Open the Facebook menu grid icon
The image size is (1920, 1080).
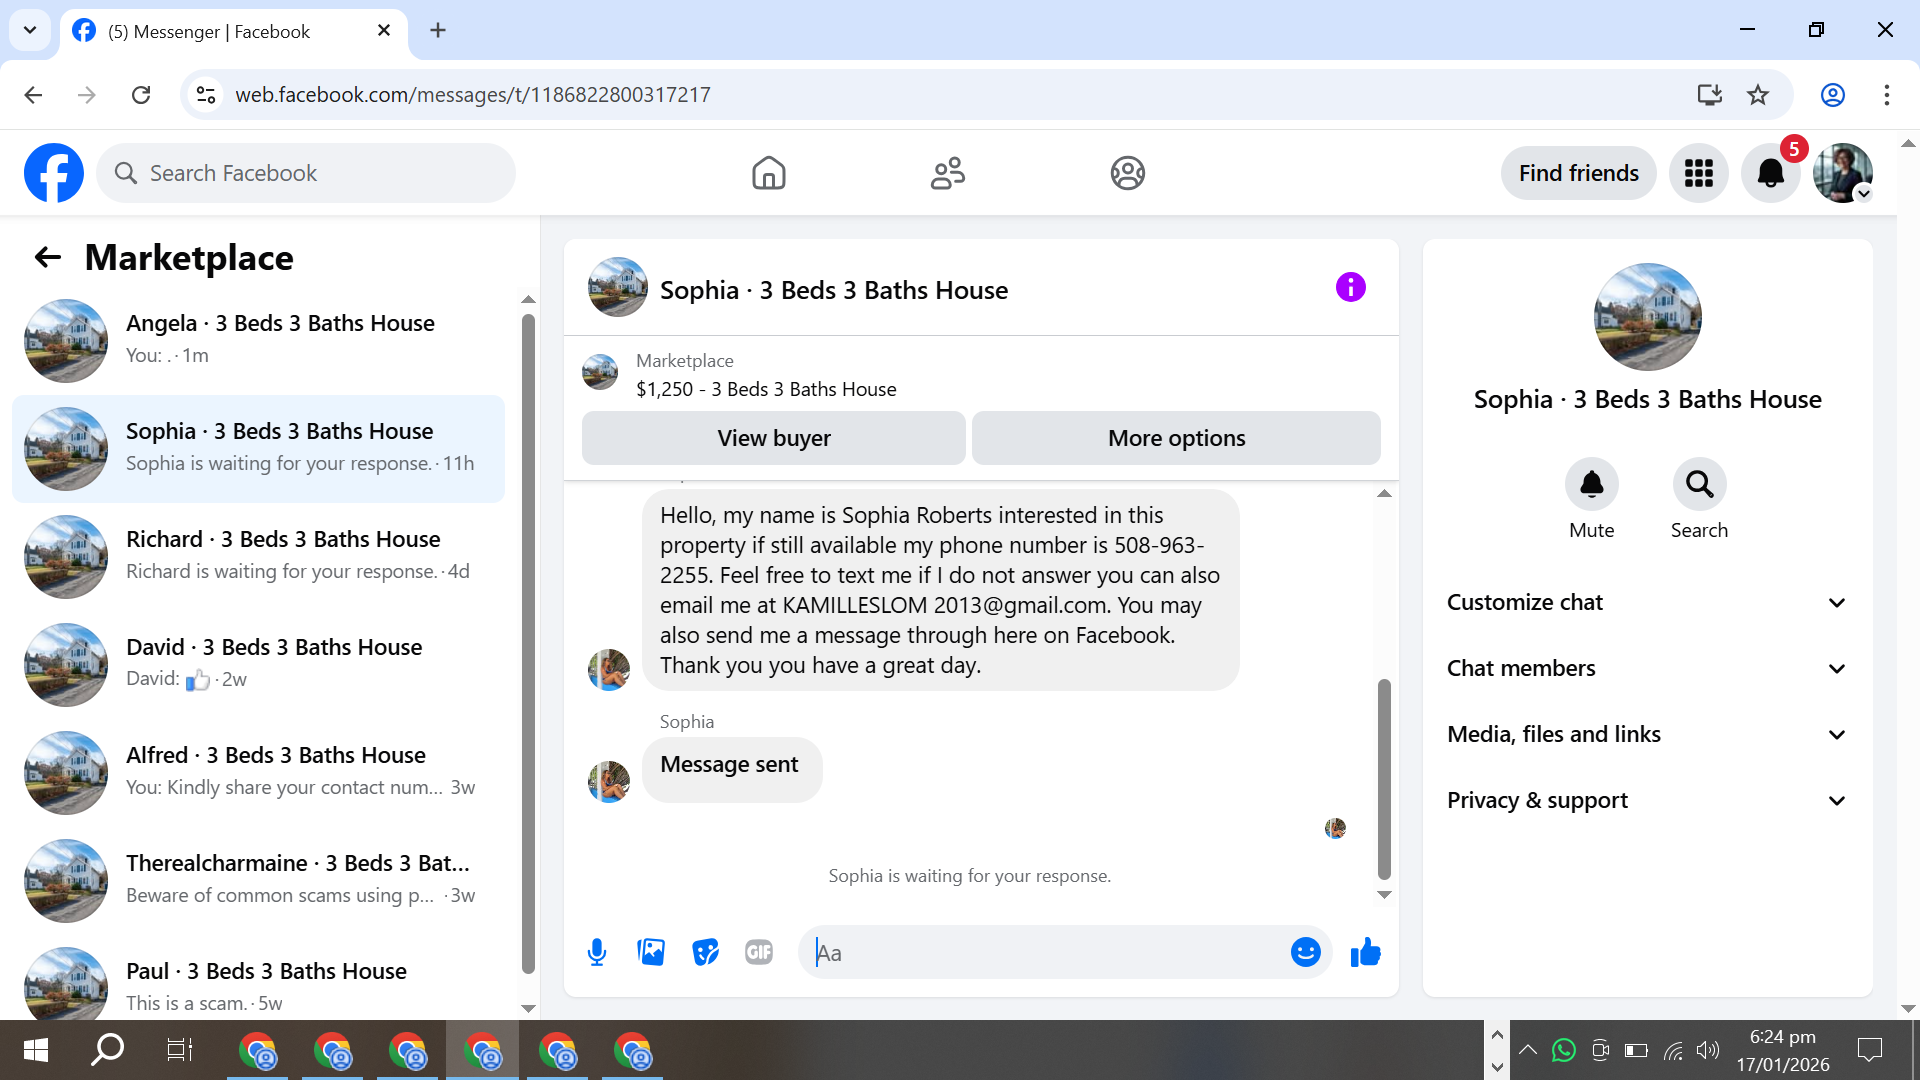pyautogui.click(x=1698, y=173)
